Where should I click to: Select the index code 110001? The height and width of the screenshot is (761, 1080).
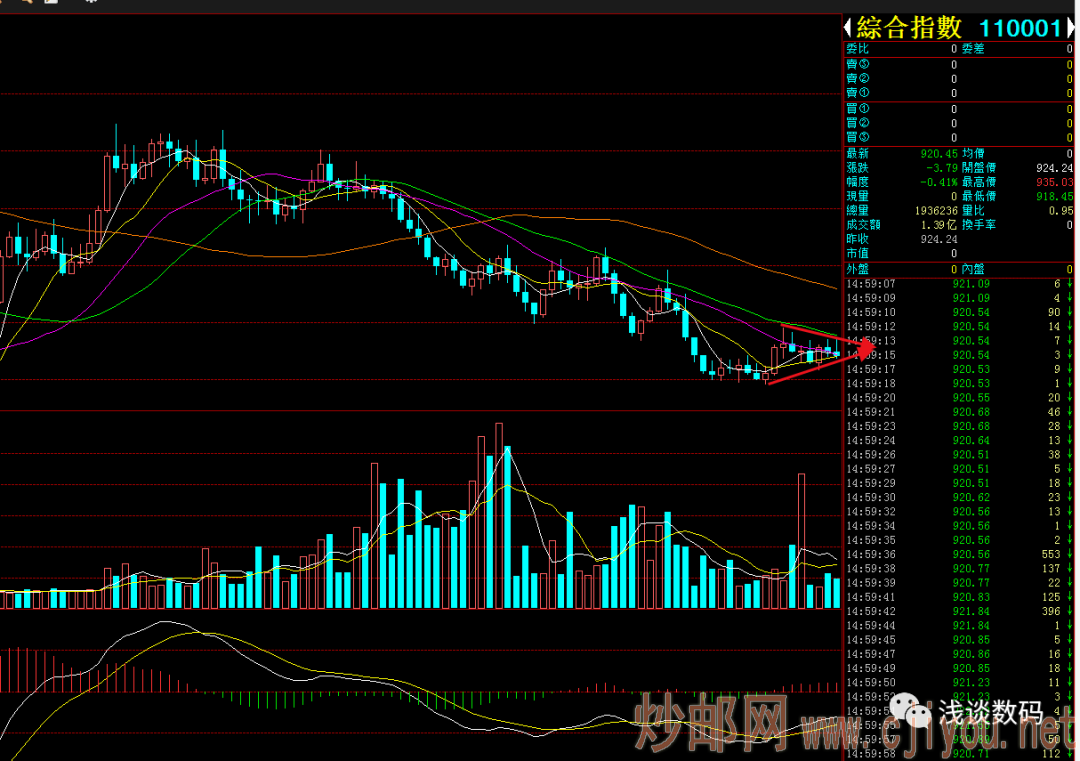tap(1019, 28)
